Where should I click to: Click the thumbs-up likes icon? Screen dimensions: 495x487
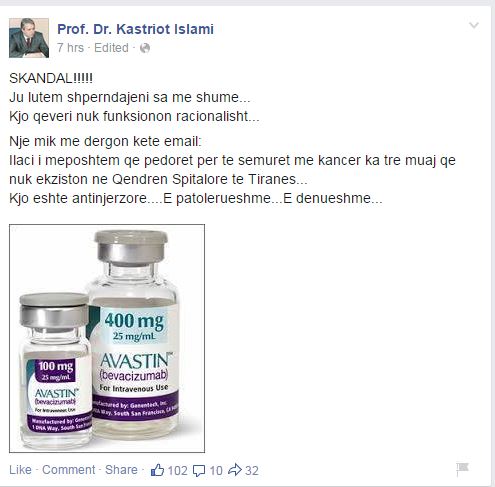(x=157, y=470)
